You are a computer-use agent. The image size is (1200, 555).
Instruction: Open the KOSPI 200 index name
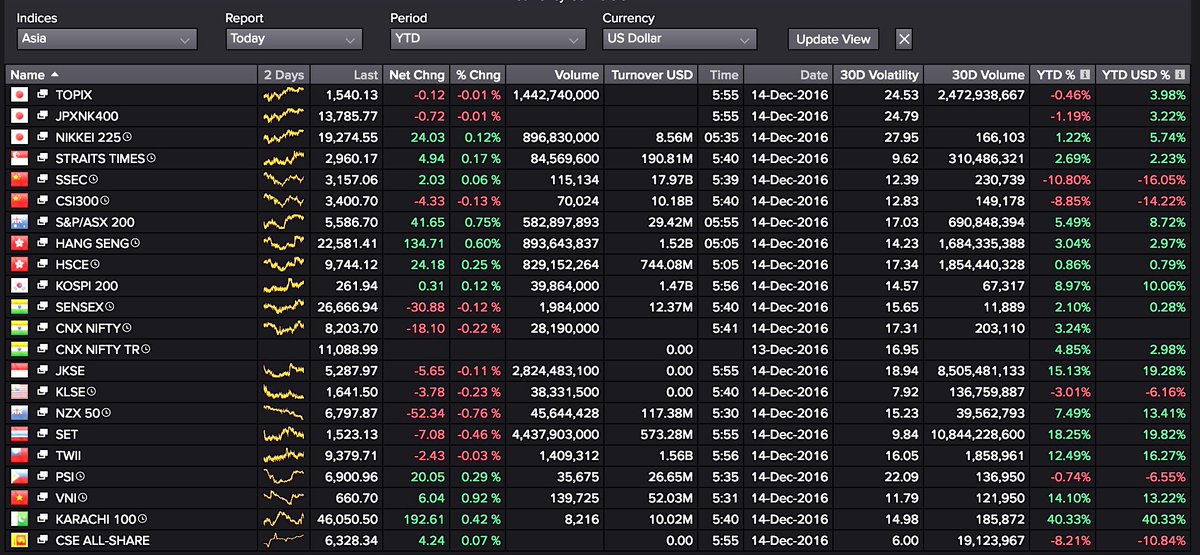[x=86, y=286]
